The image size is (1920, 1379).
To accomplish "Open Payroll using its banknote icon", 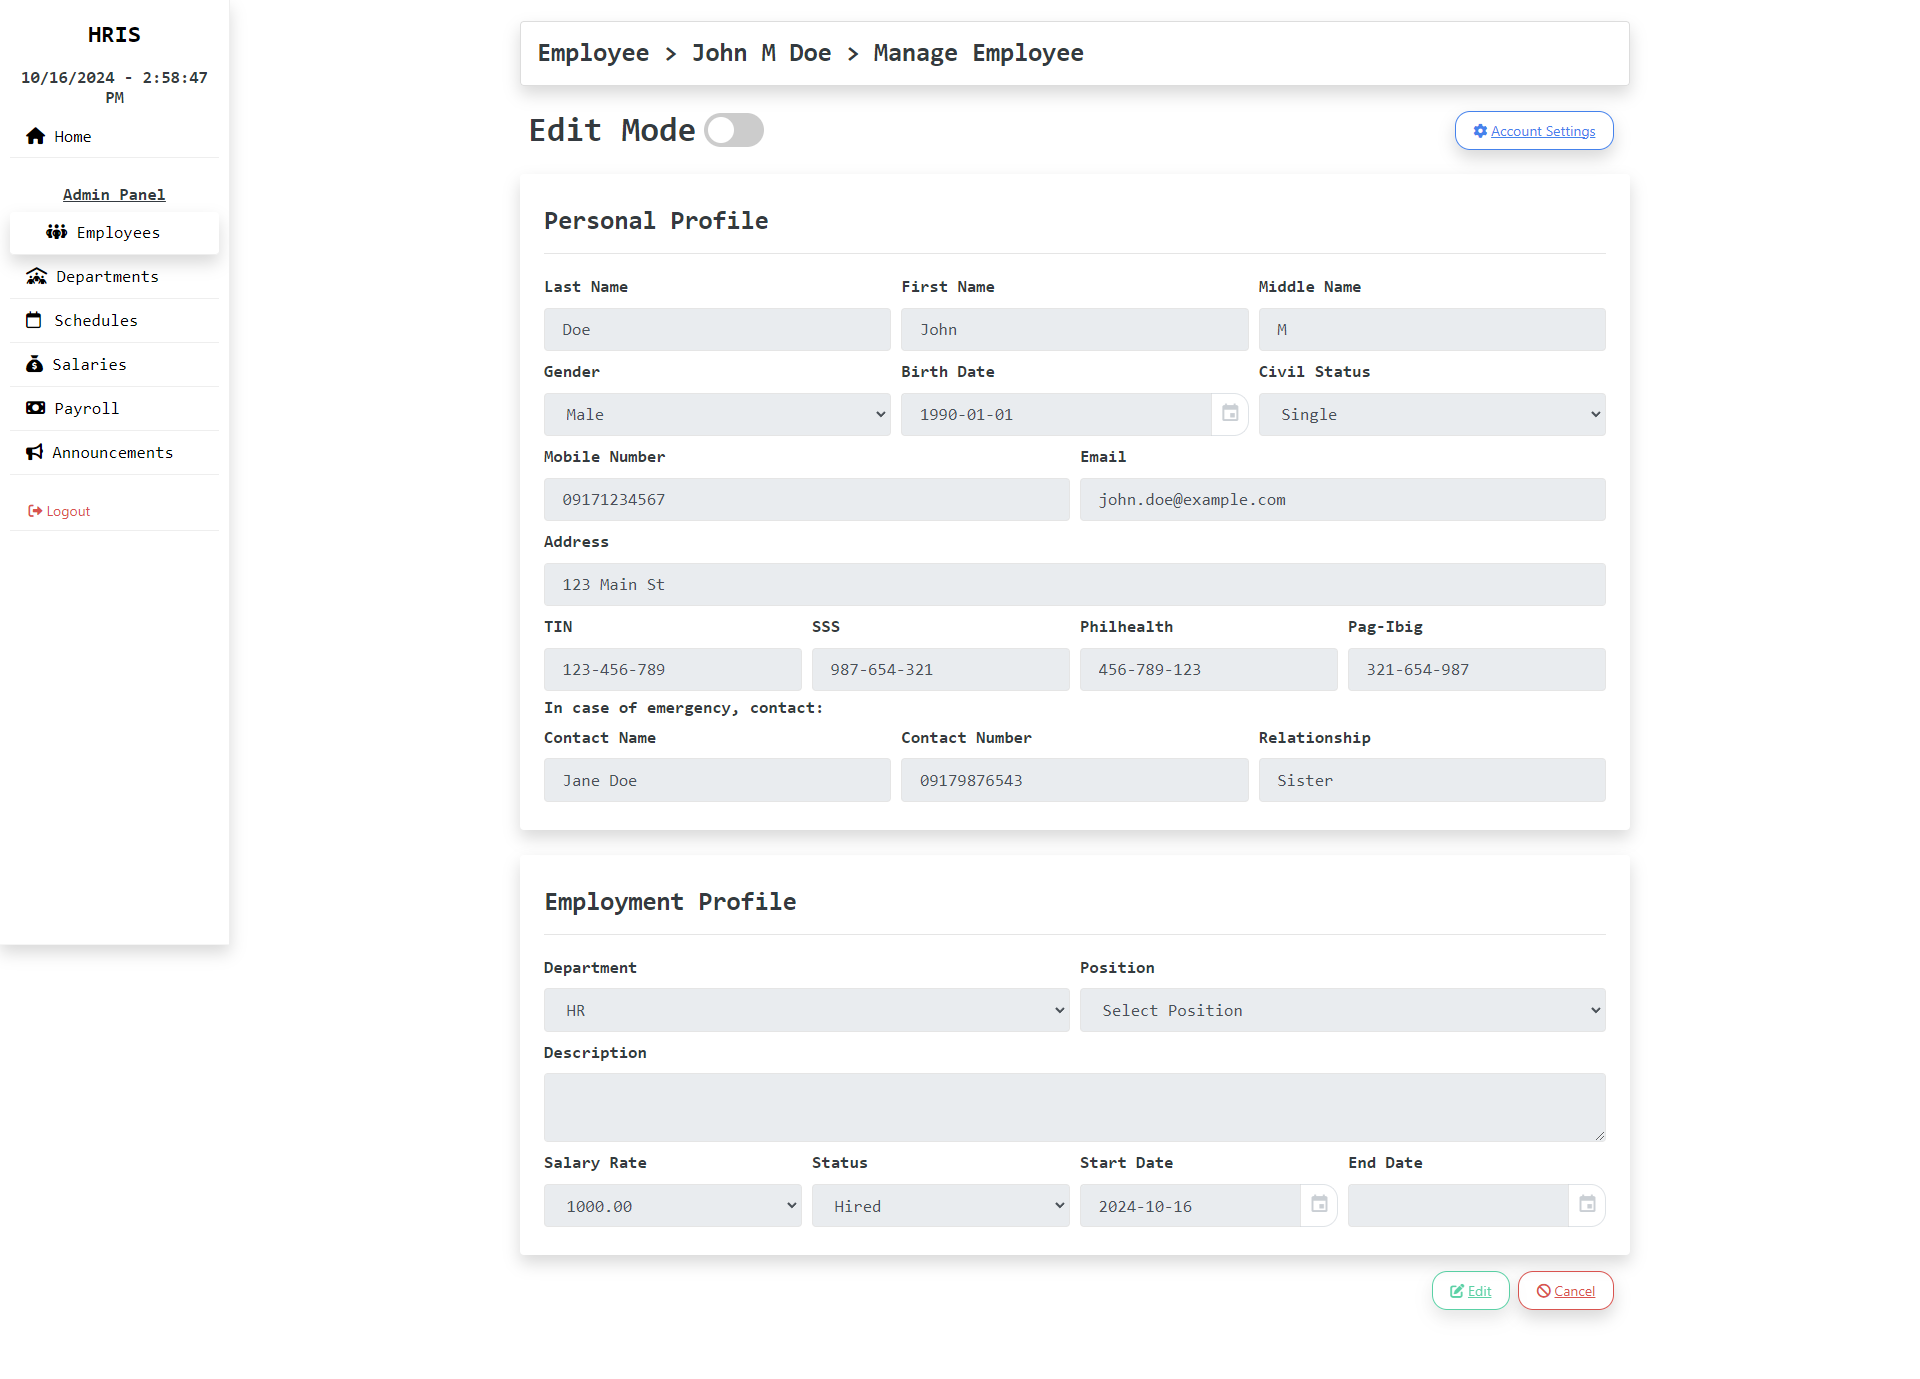I will pos(36,408).
